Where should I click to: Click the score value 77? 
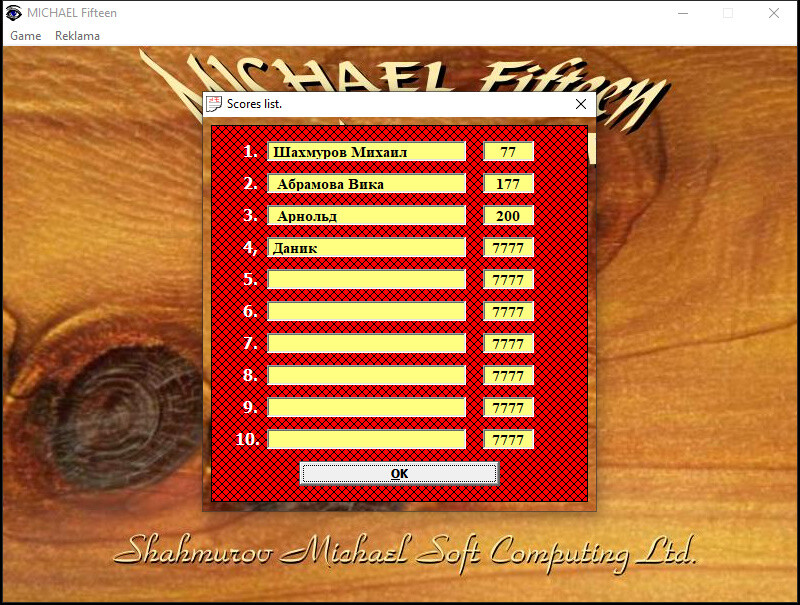point(508,152)
